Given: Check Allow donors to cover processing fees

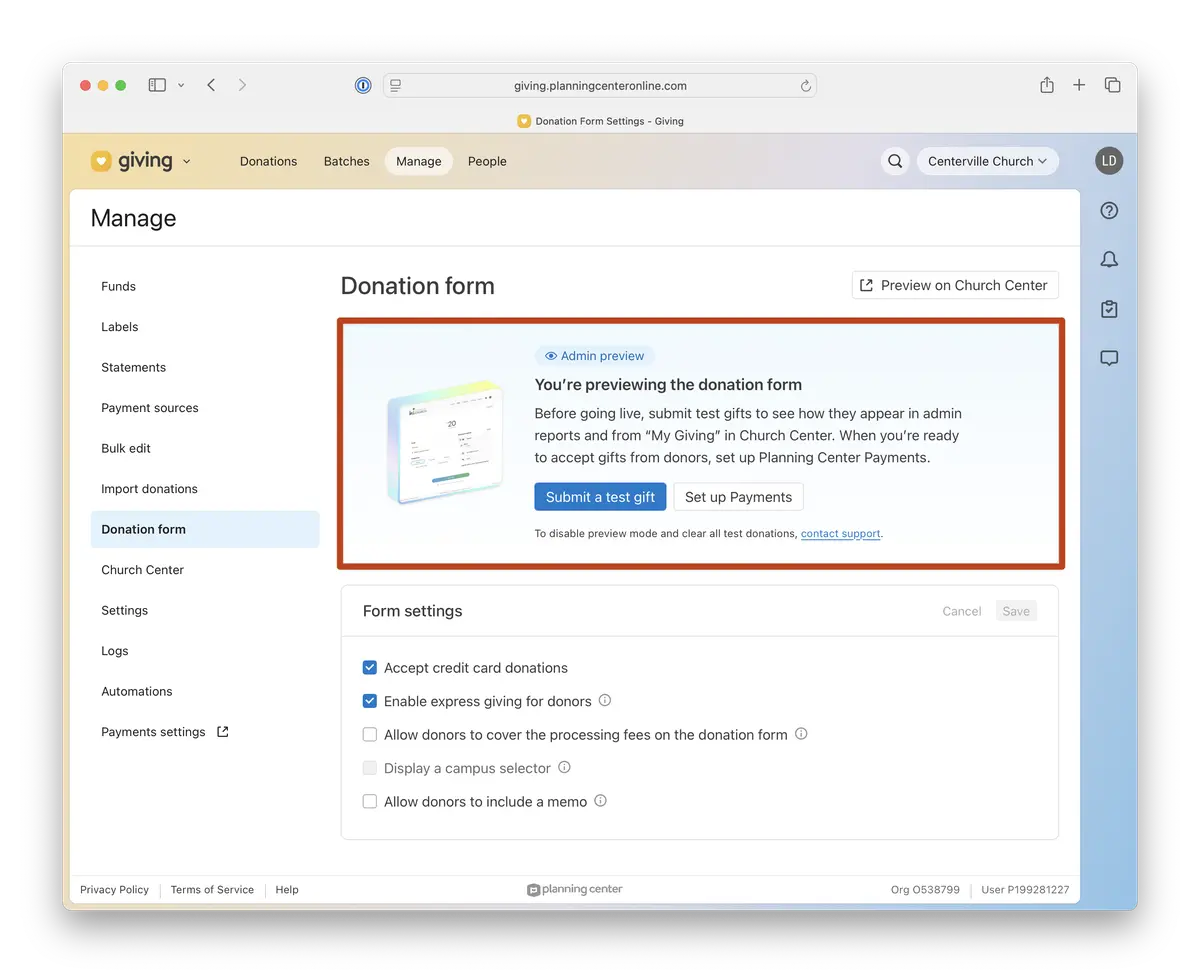Looking at the screenshot, I should 370,735.
